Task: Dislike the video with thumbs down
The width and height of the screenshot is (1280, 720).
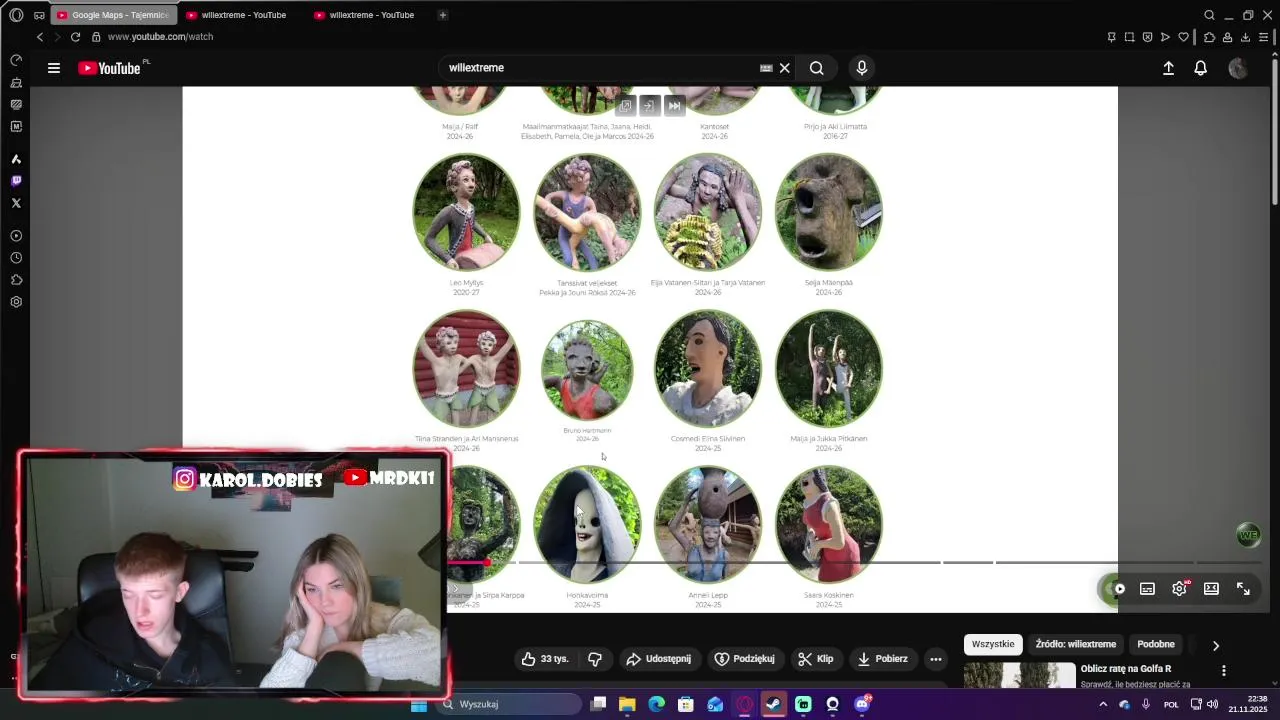Action: coord(595,659)
